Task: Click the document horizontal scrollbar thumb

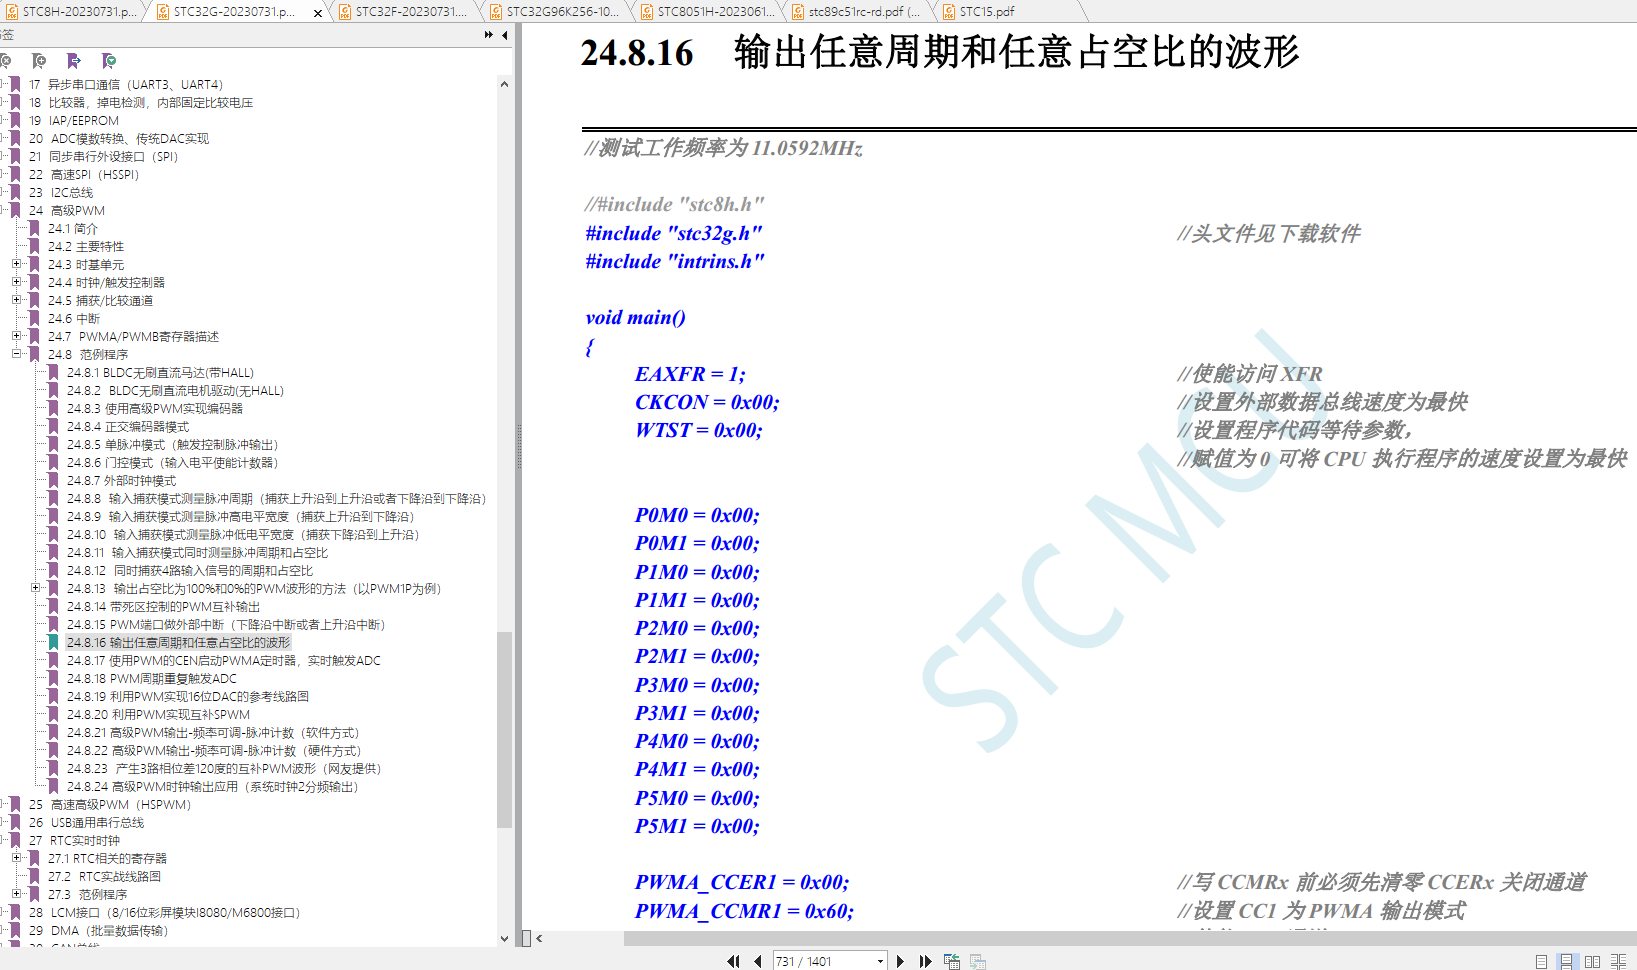Action: point(1130,938)
